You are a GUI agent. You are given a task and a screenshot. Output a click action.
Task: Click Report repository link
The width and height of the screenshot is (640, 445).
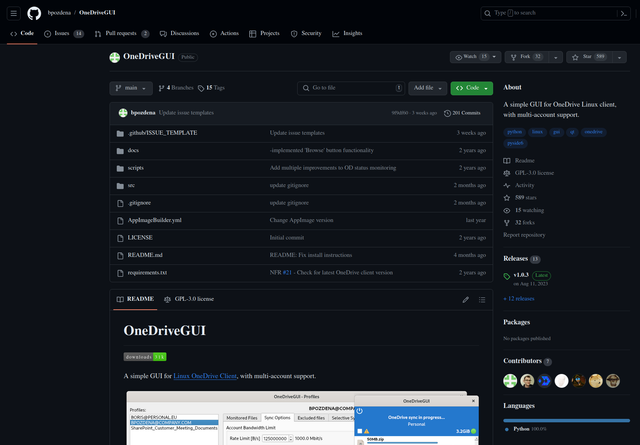pos(524,235)
